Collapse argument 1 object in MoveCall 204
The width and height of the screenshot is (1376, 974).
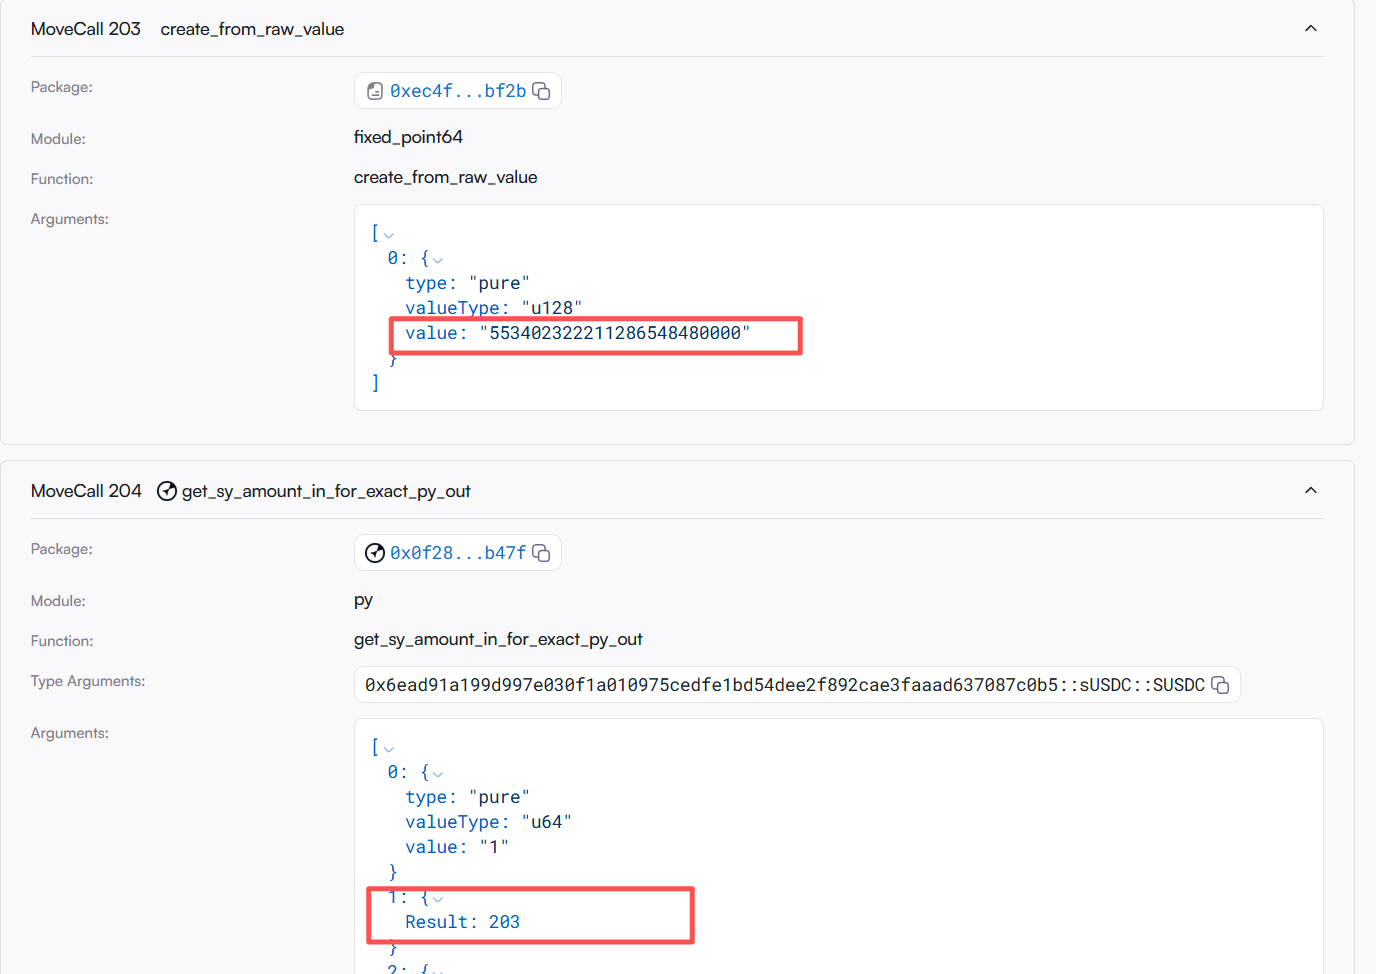(437, 899)
